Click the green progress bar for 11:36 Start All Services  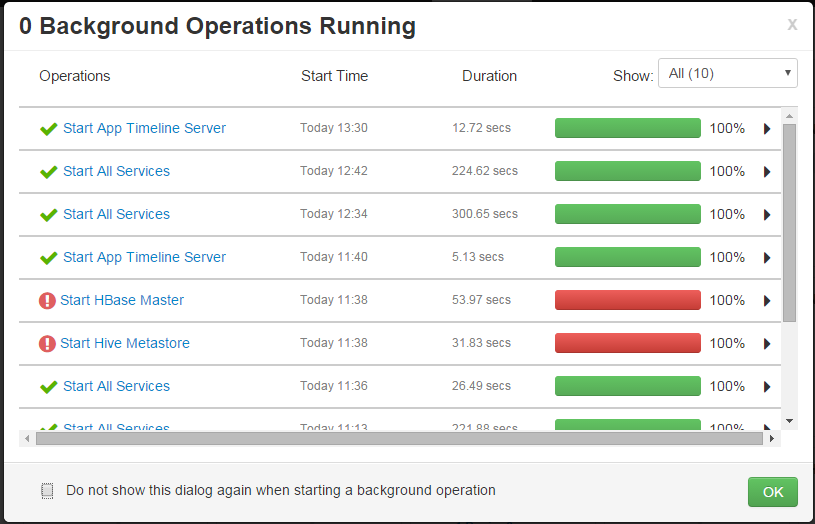[x=628, y=386]
